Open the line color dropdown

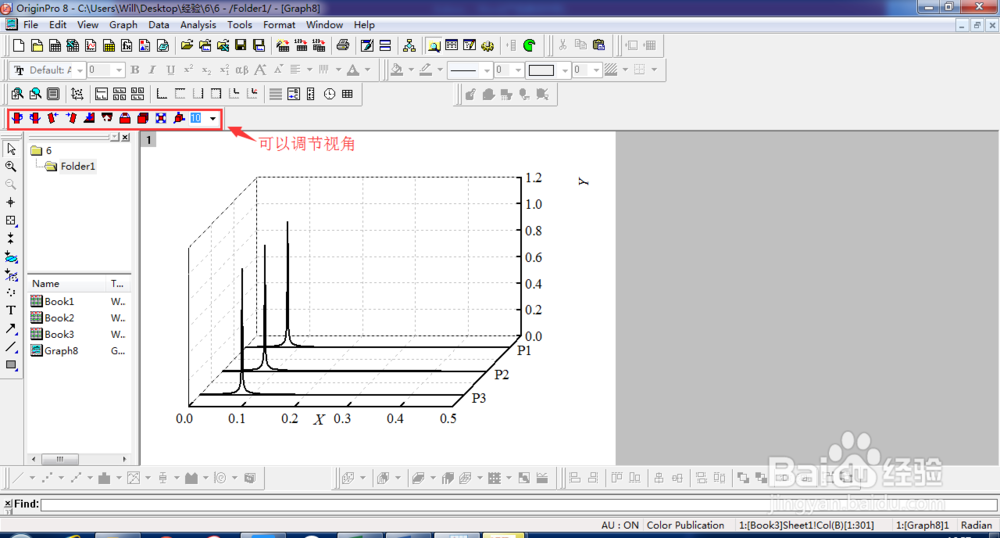pos(440,70)
